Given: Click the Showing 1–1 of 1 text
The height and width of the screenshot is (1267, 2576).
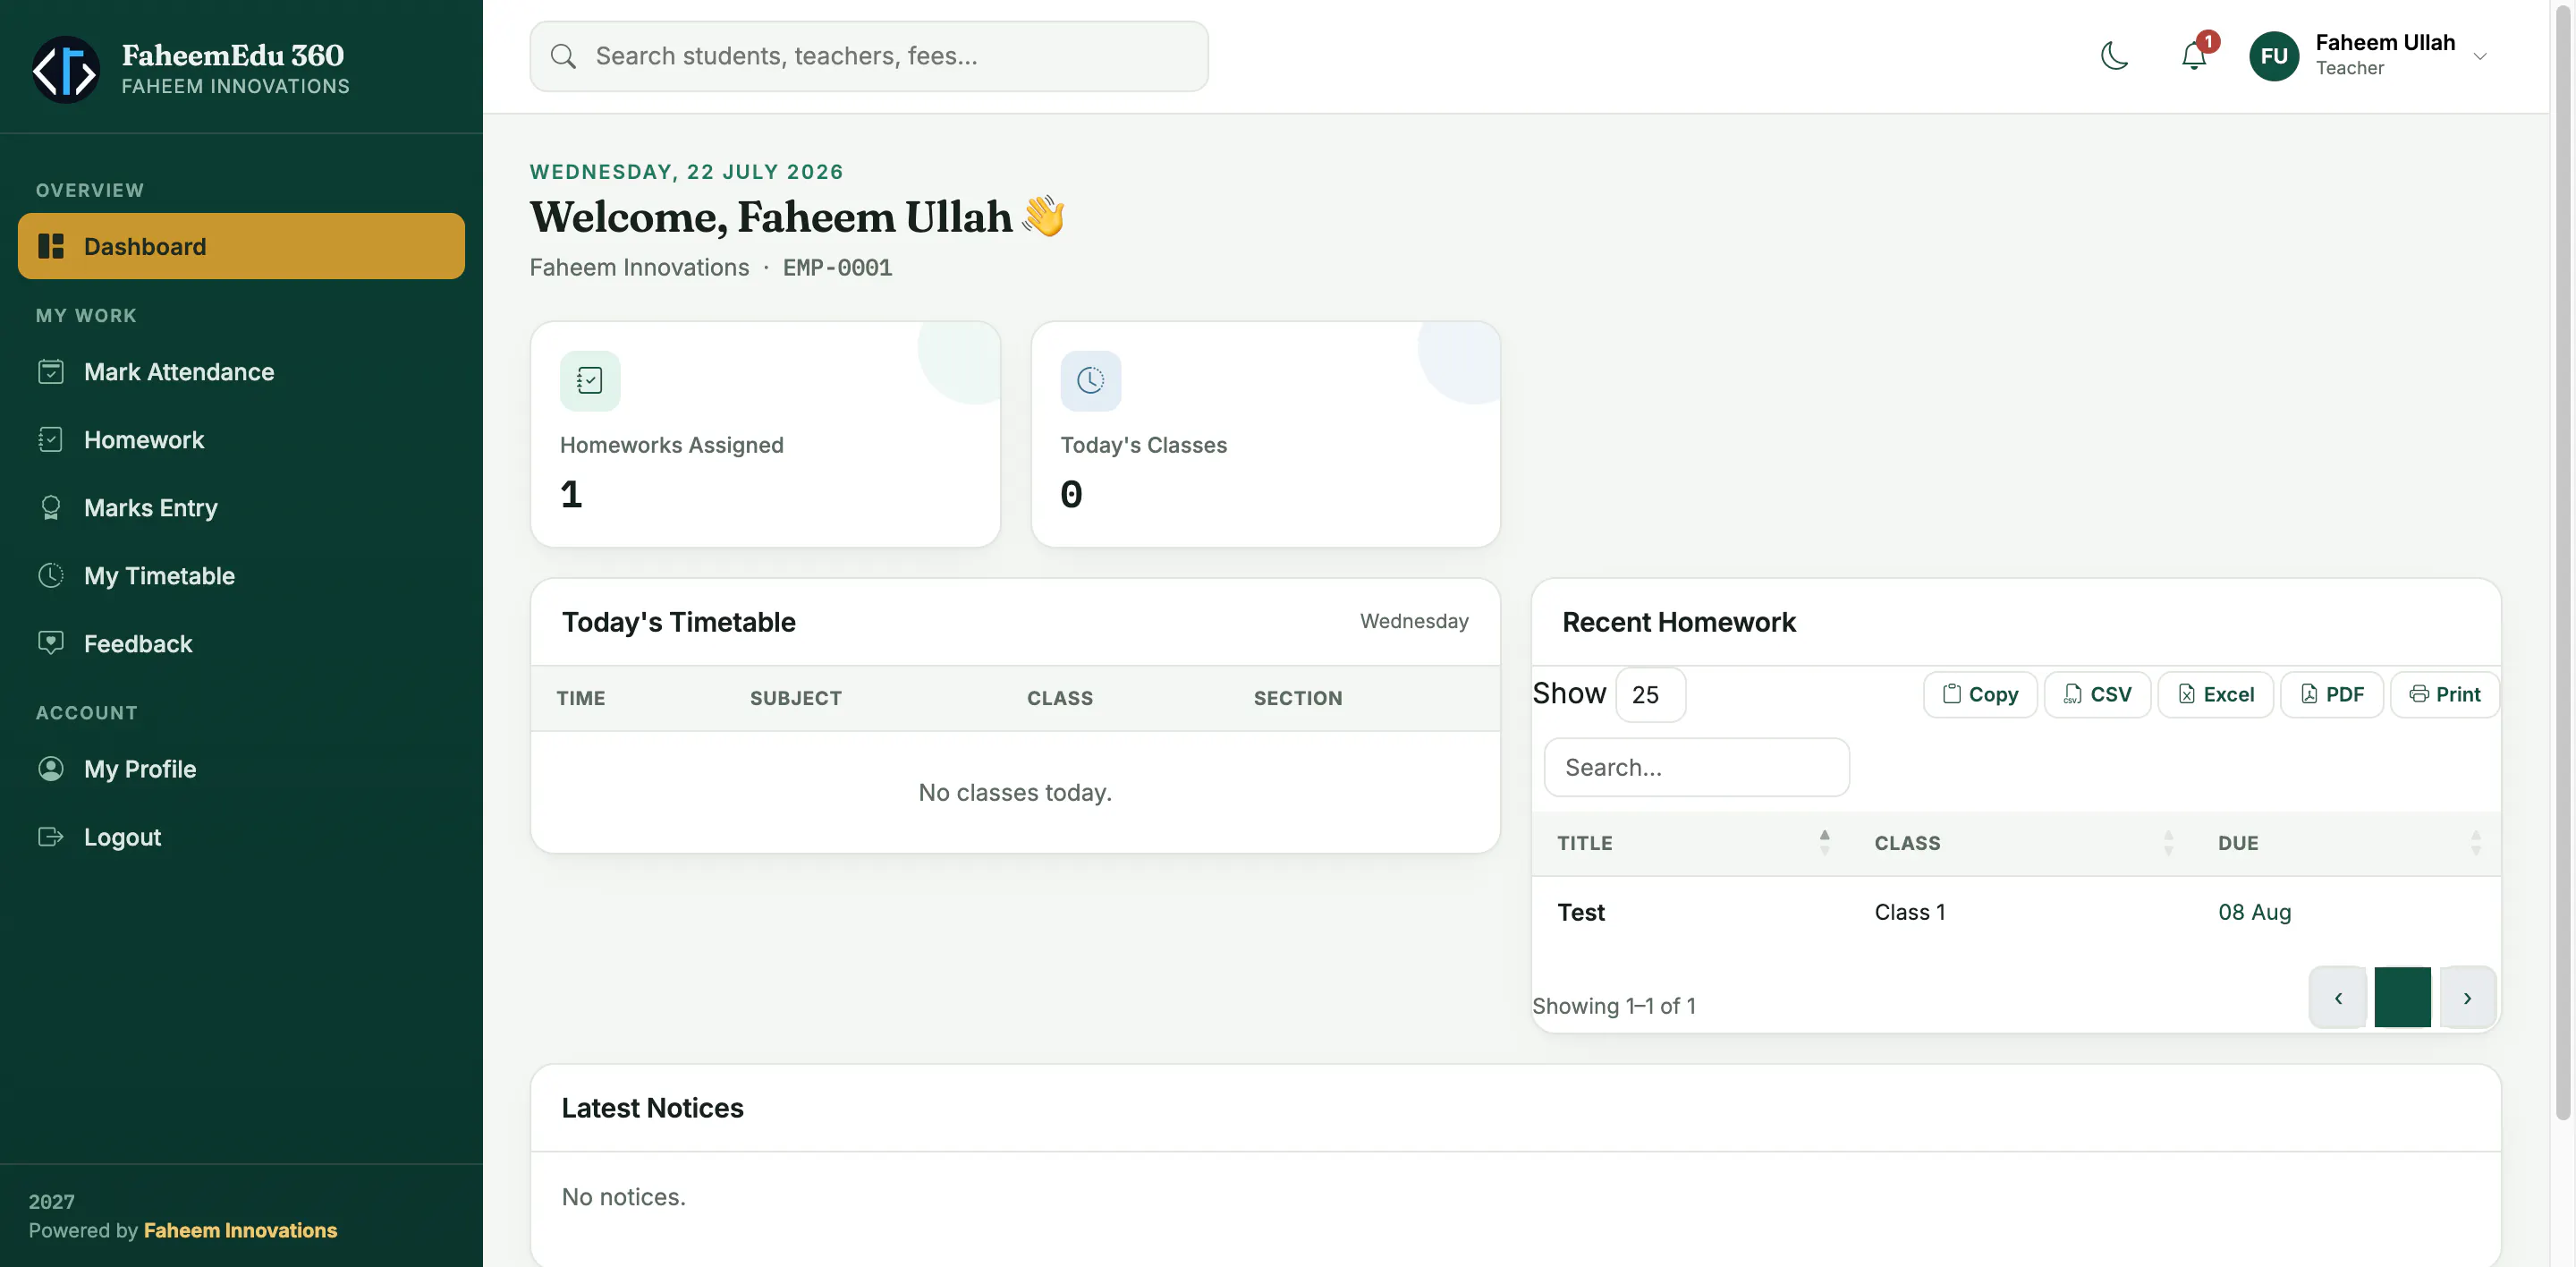Looking at the screenshot, I should tap(1614, 1006).
